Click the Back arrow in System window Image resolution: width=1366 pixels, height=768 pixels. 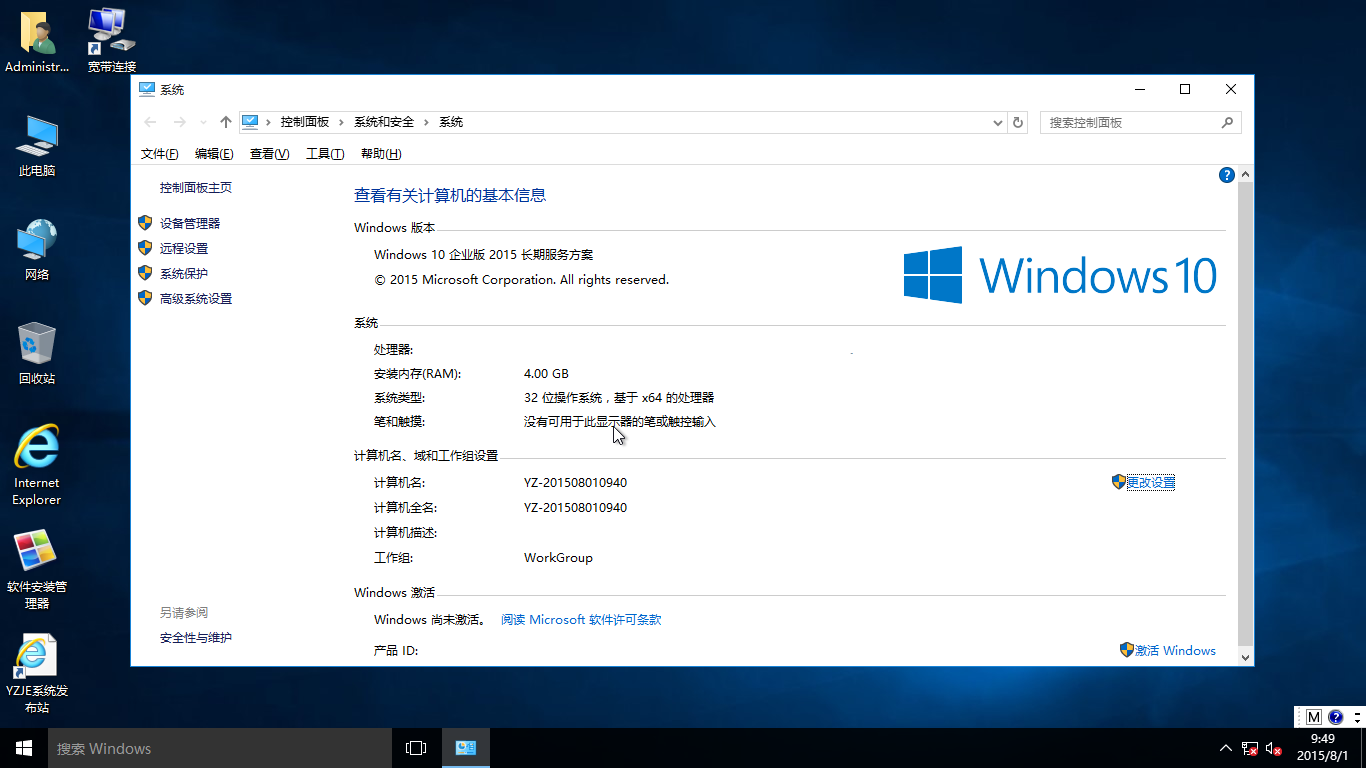(150, 122)
